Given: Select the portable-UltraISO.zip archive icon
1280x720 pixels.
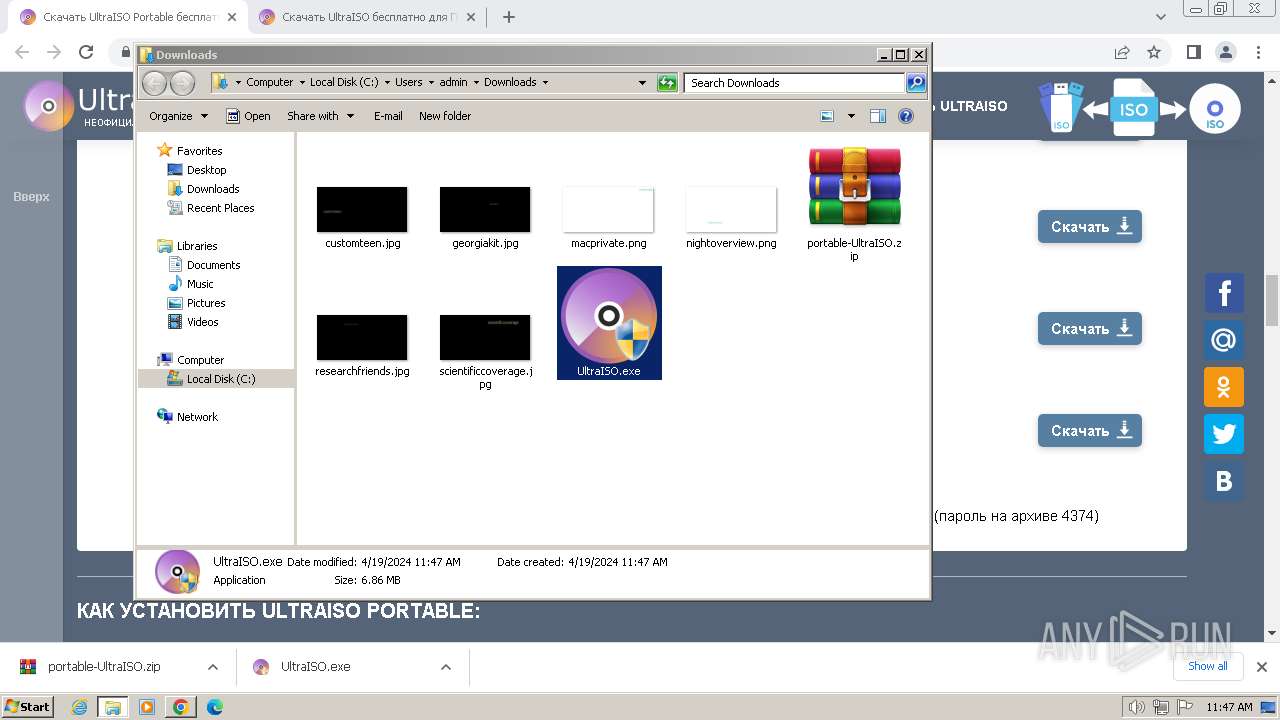Looking at the screenshot, I should pyautogui.click(x=855, y=186).
